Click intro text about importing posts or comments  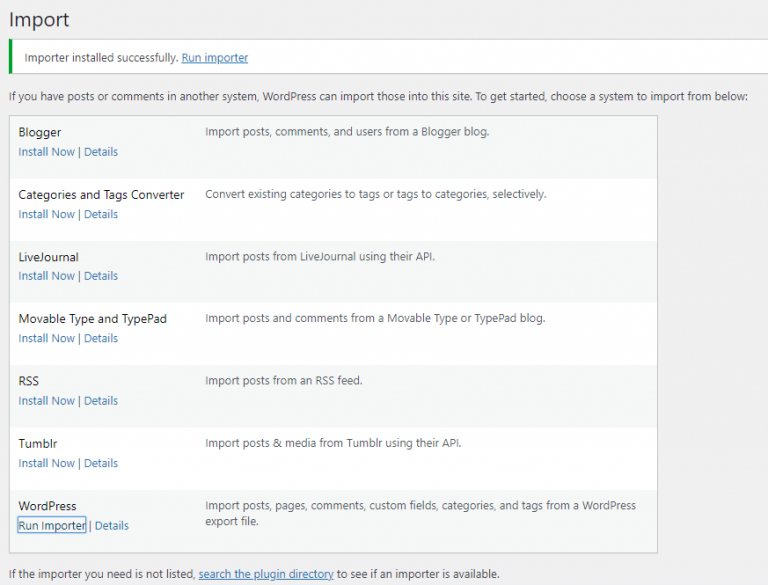(378, 97)
